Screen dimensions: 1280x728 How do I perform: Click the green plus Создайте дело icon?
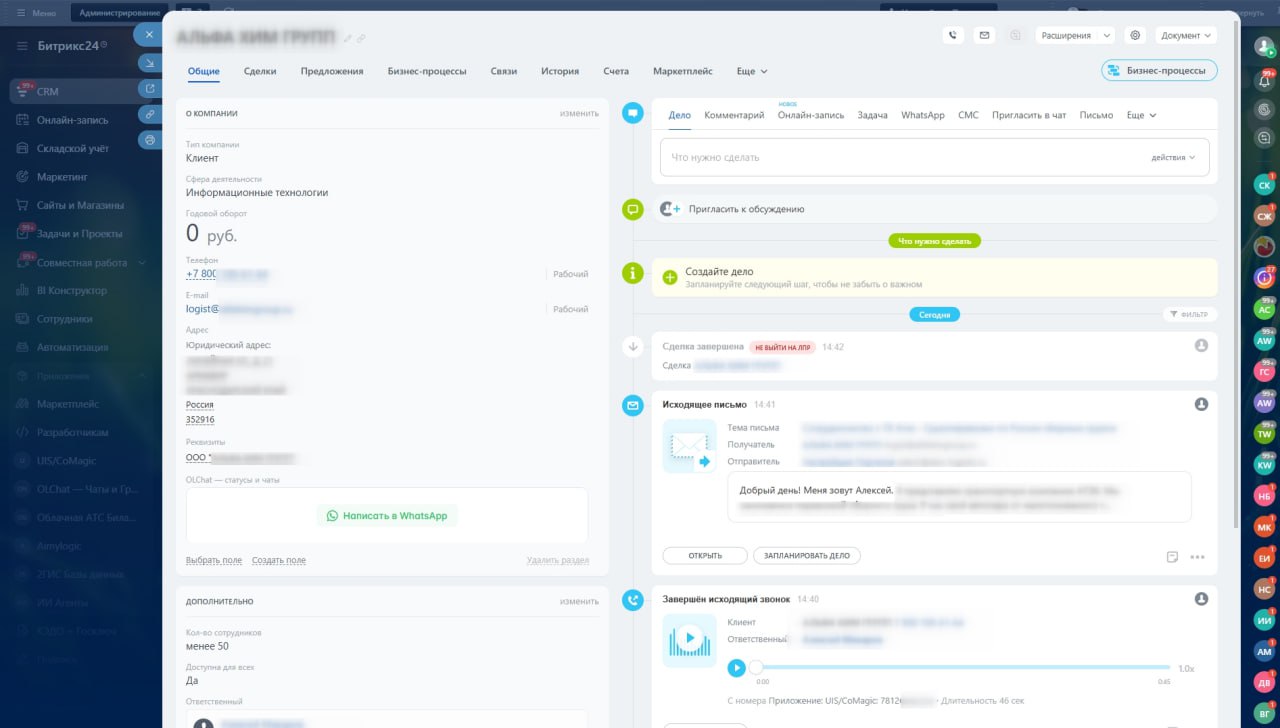pyautogui.click(x=670, y=277)
